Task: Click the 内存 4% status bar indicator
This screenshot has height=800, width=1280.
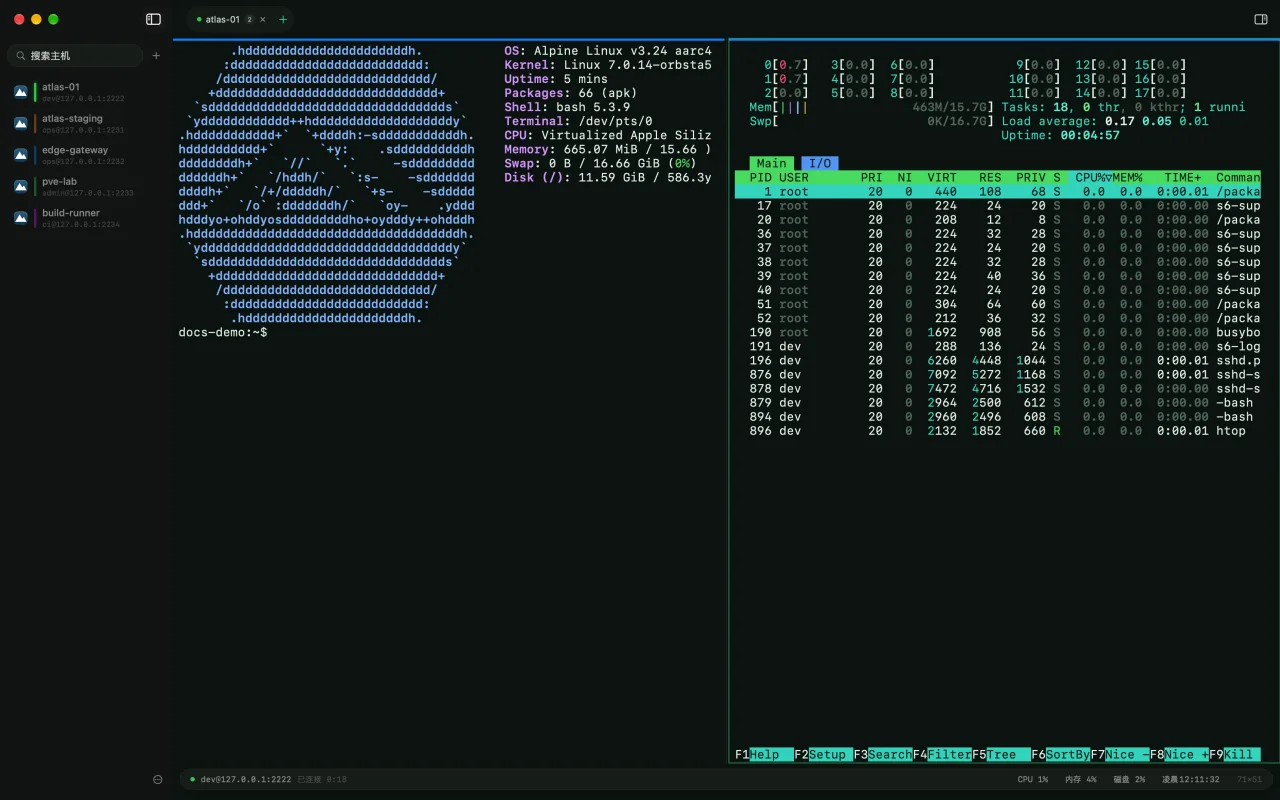Action: tap(1081, 779)
